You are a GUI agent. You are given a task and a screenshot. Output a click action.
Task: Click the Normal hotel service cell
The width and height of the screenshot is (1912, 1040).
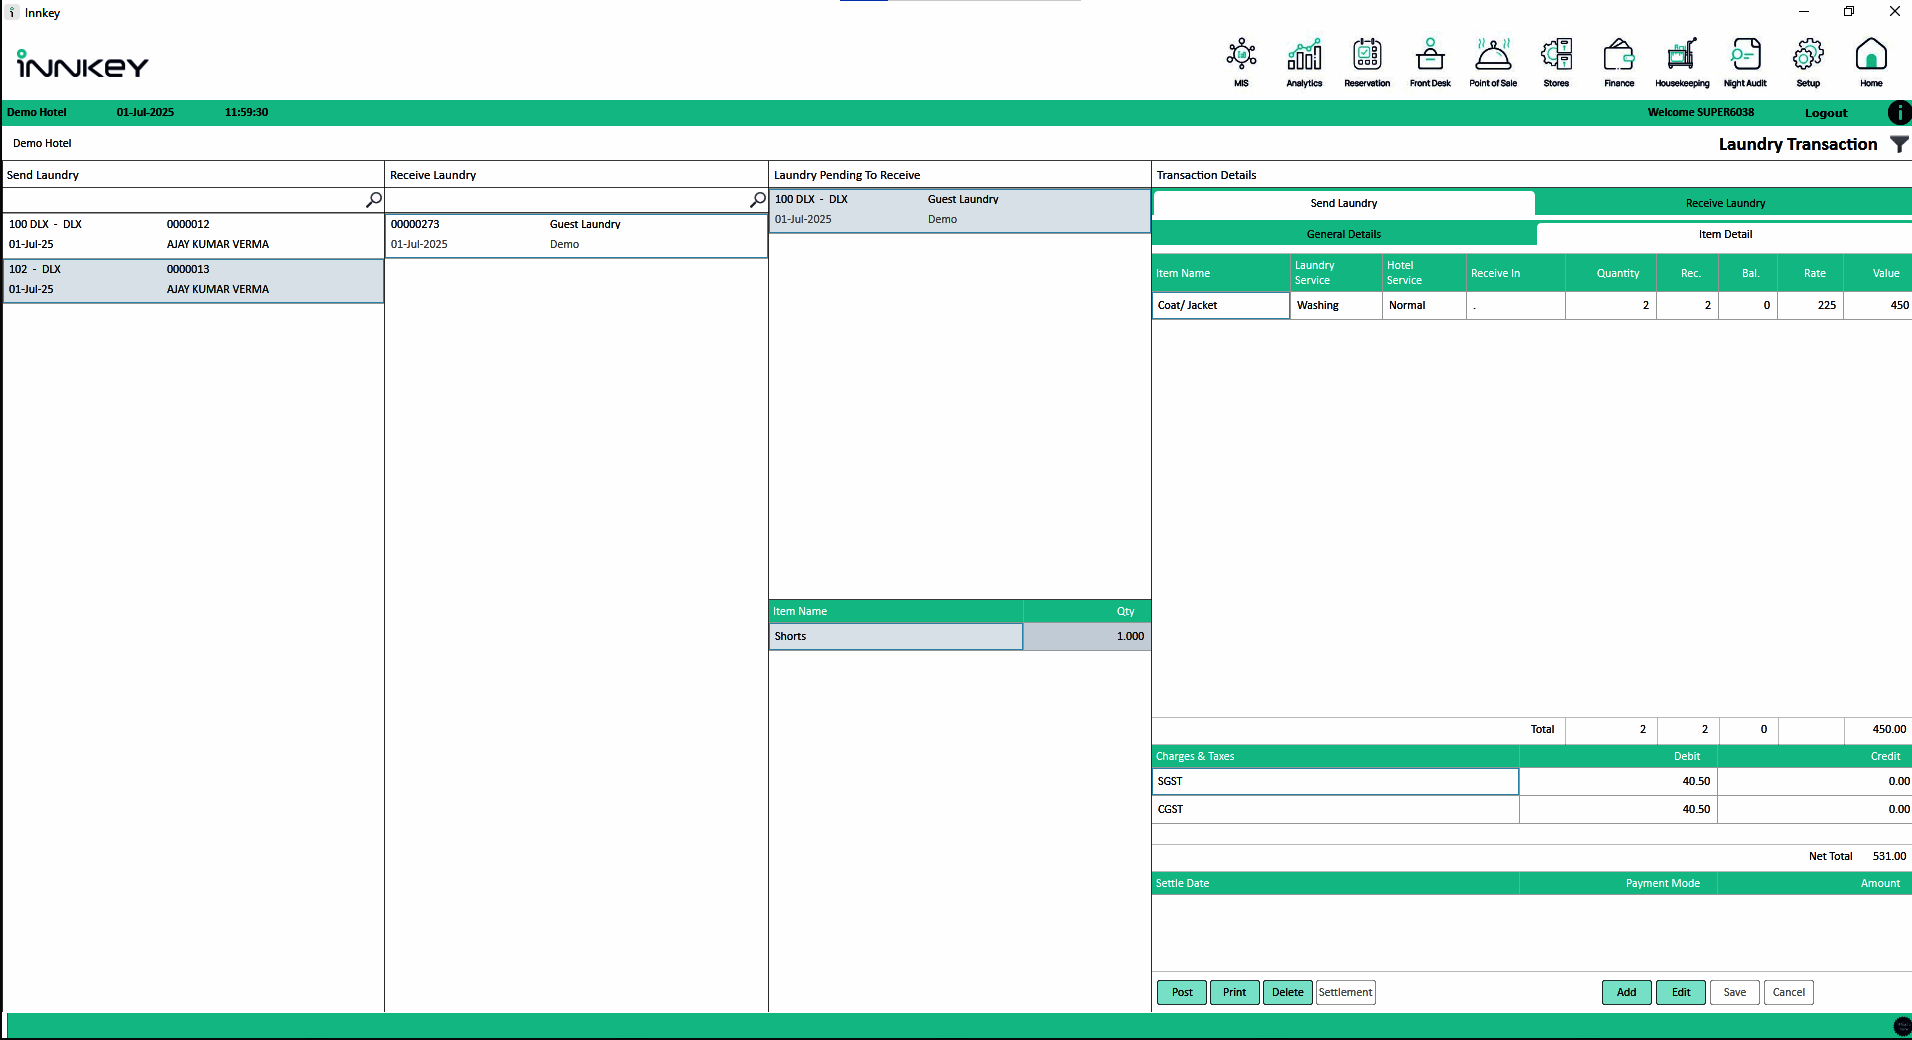(1424, 305)
